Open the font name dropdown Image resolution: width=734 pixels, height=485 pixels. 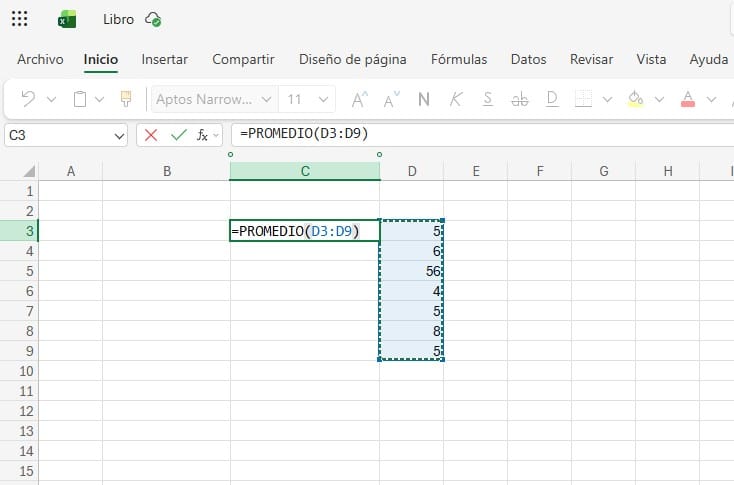point(266,99)
